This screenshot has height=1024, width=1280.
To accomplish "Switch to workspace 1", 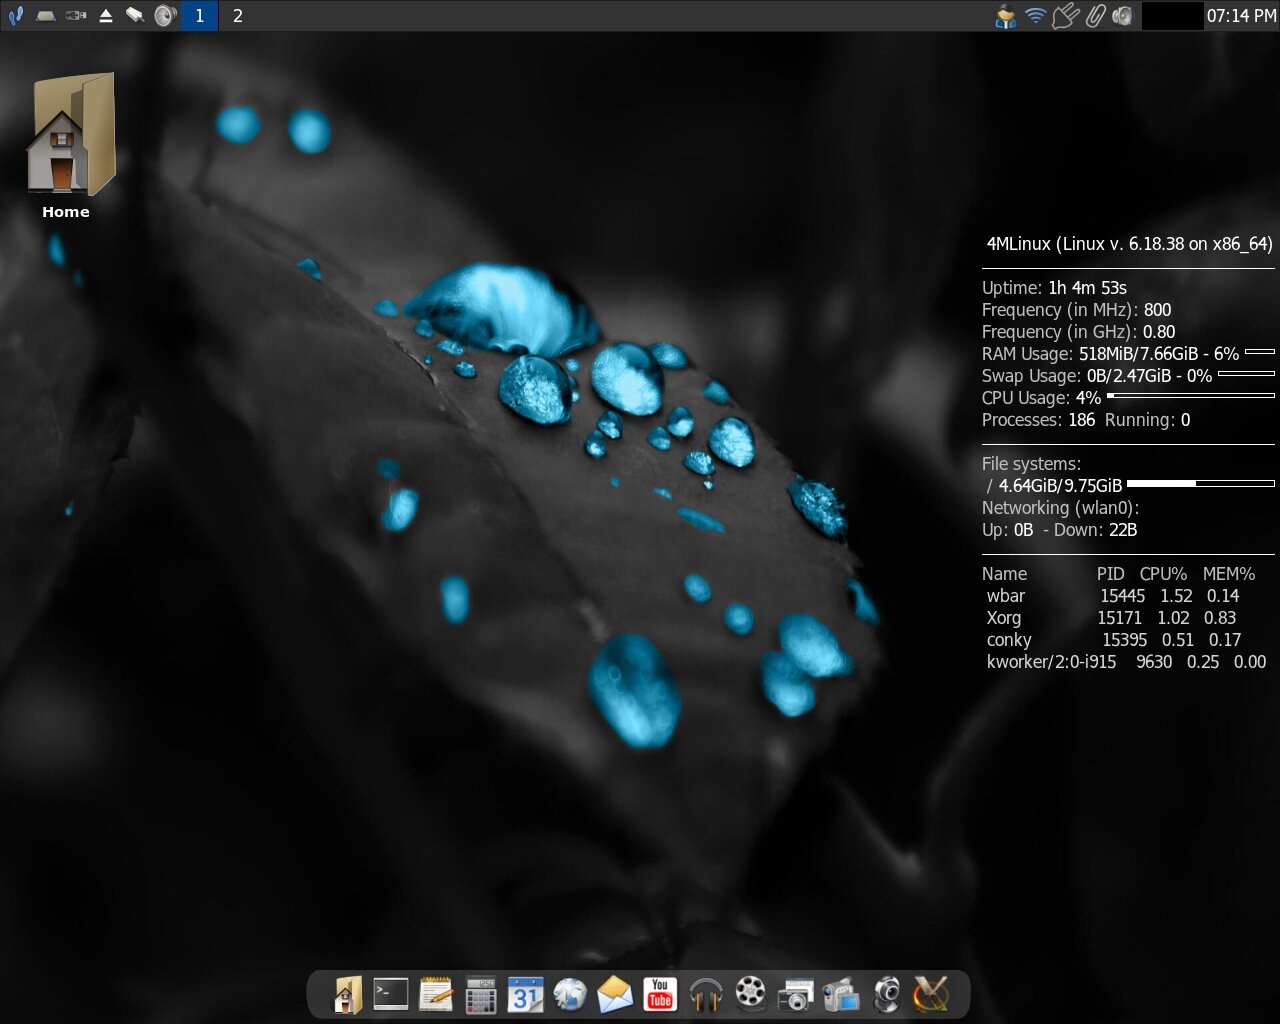I will (199, 16).
